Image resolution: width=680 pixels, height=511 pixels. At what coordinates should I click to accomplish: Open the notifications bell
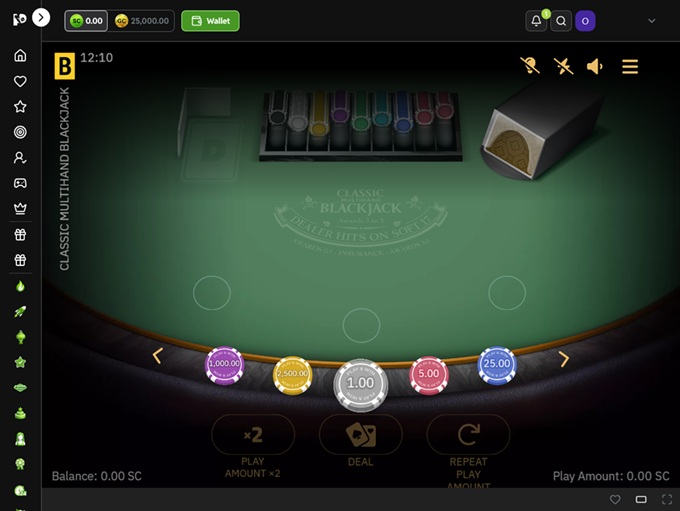point(536,21)
